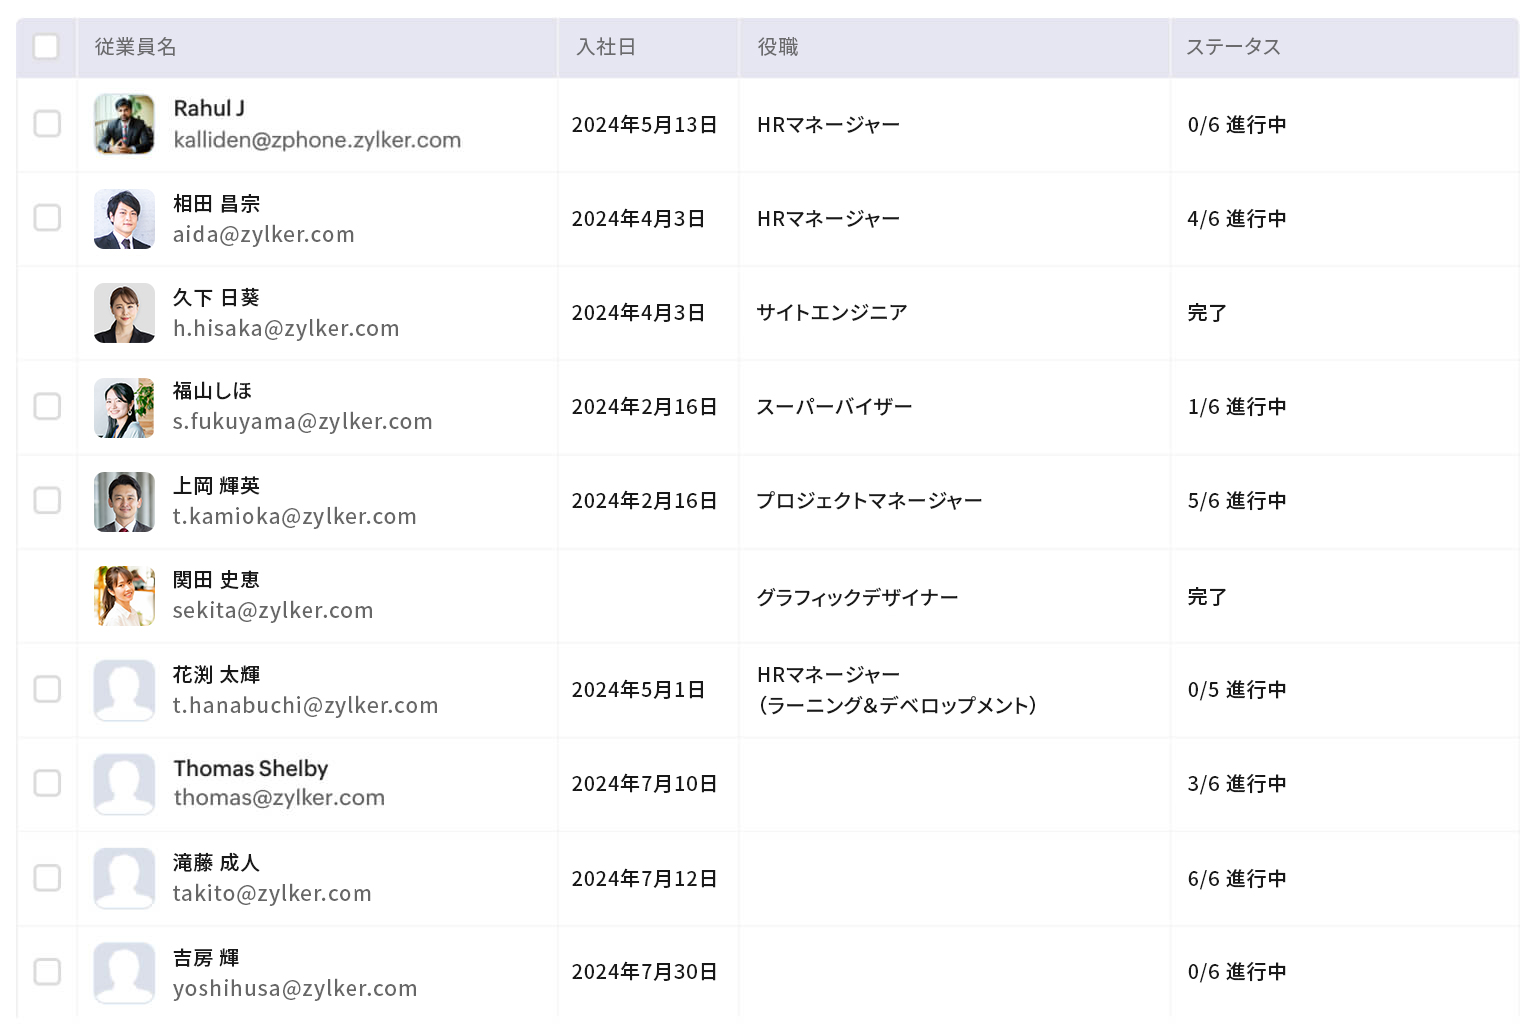Sort by the 従業員名 column header
1536x1036 pixels.
click(x=136, y=47)
